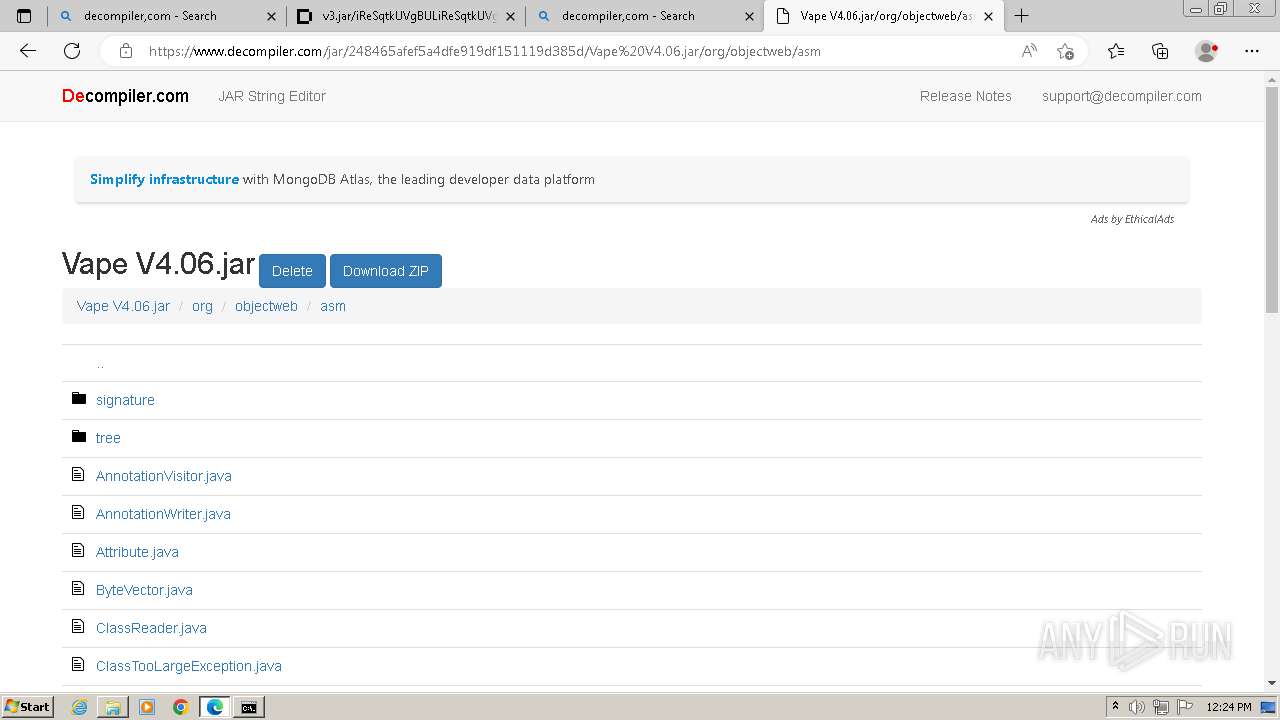Click file icon beside AnnotationWriter.java
Viewport: 1280px width, 720px height.
[78, 513]
